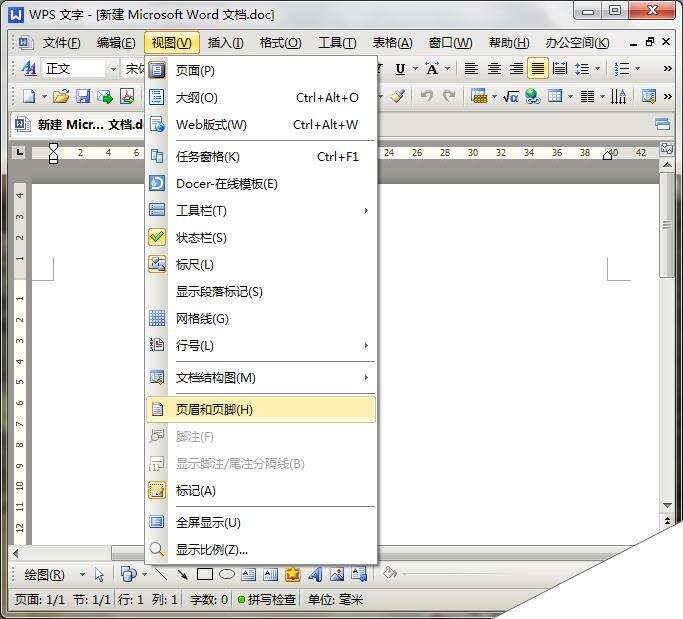The width and height of the screenshot is (683, 619).
Task: Click the Styles and formatting icon
Action: (x=29, y=68)
